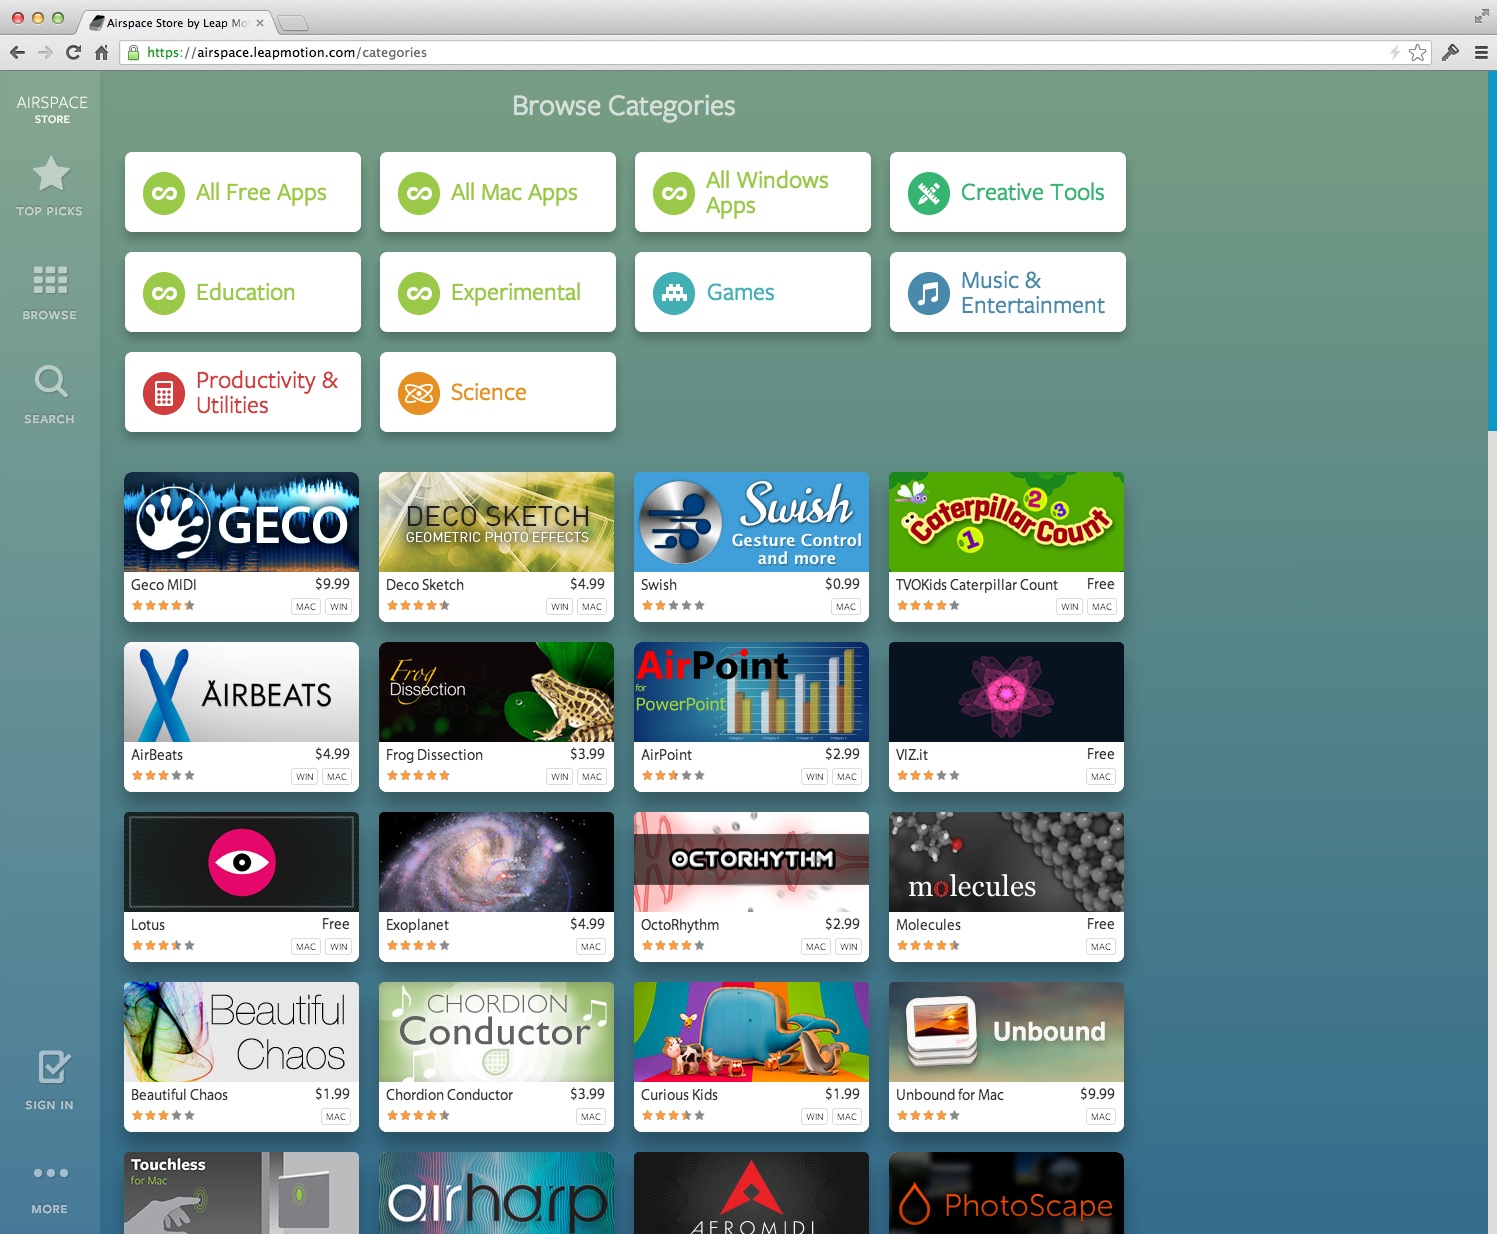This screenshot has height=1234, width=1497.
Task: Browse the Creative Tools category
Action: point(1008,192)
